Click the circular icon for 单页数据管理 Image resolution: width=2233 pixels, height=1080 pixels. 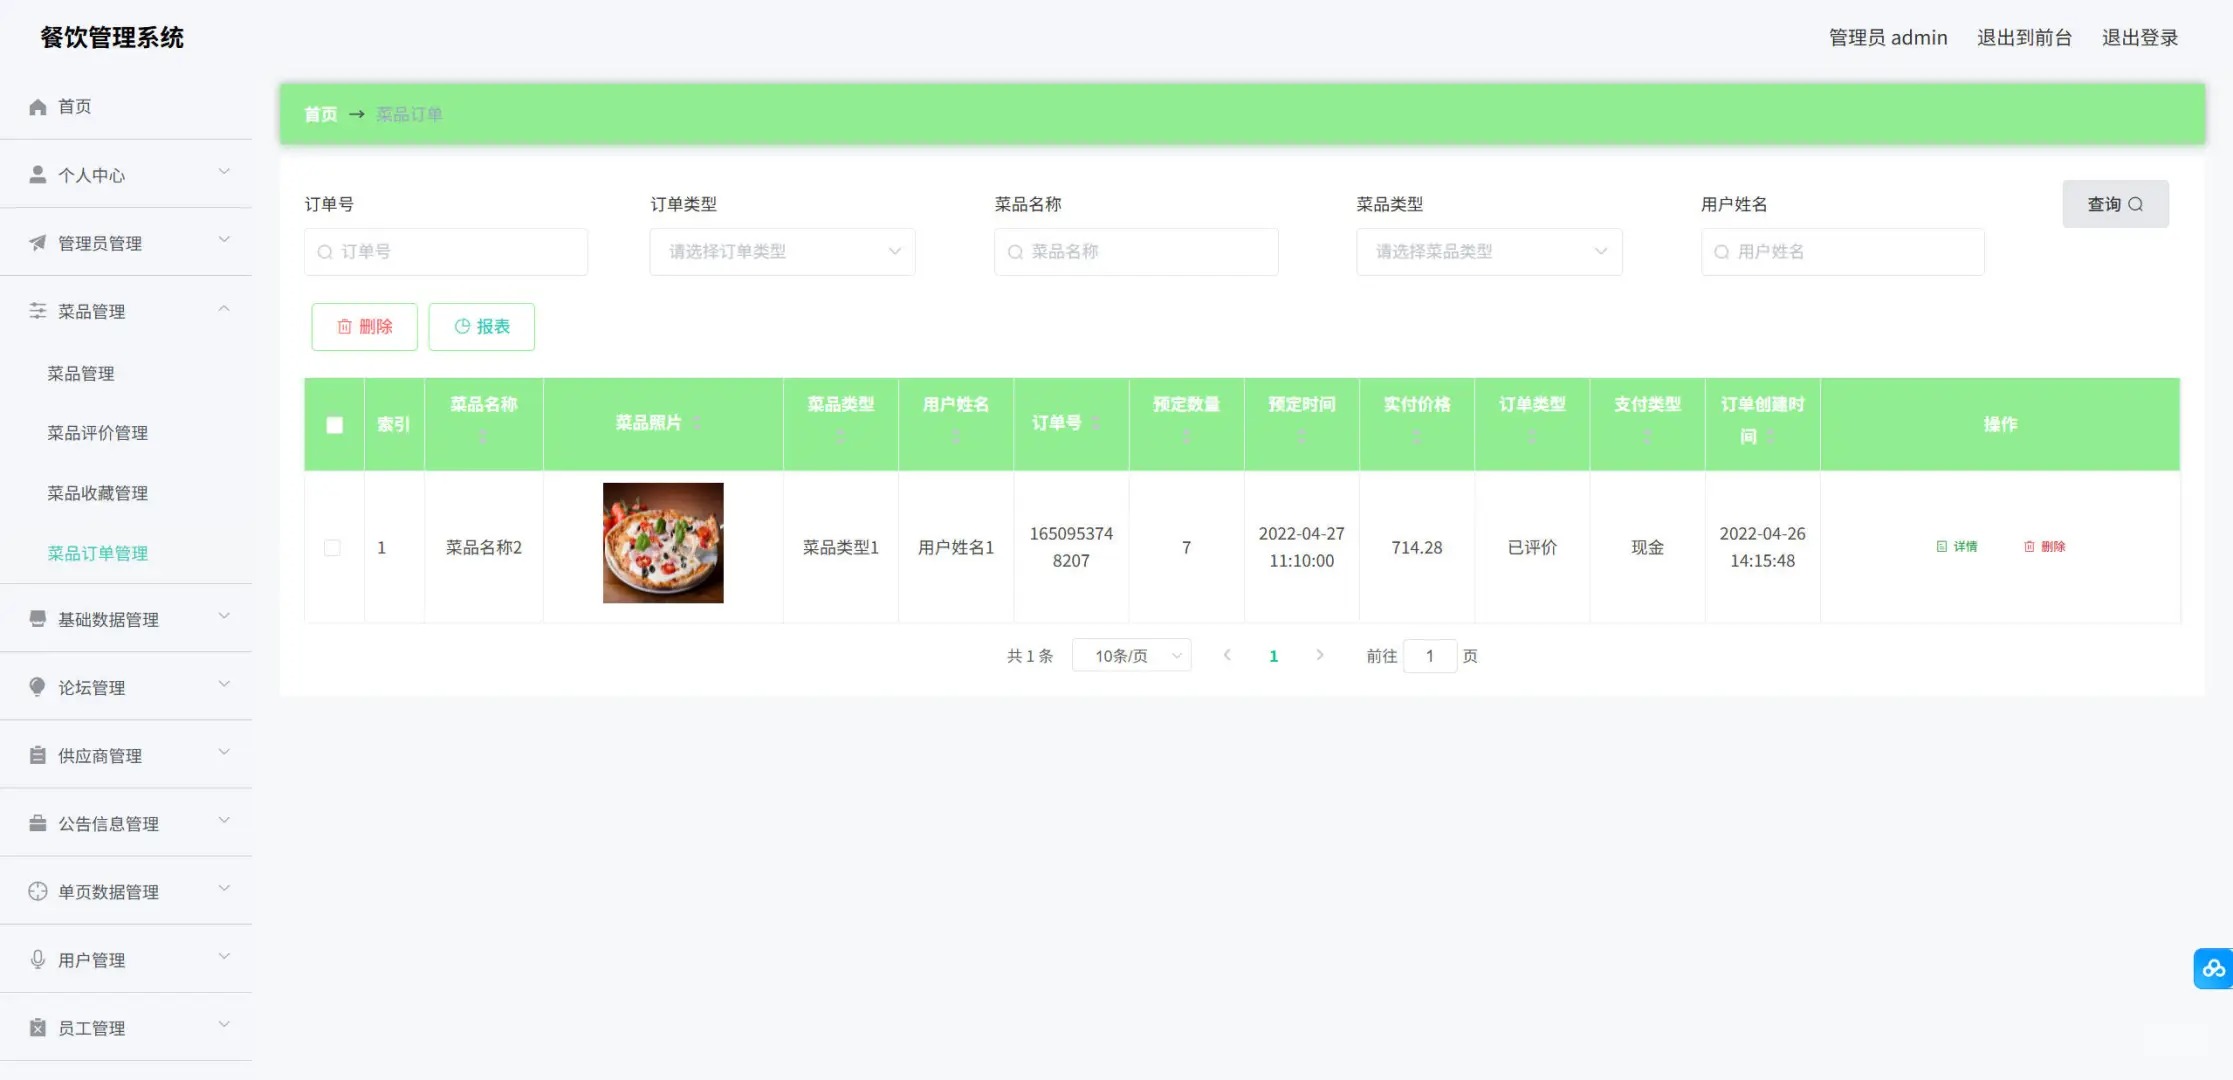tap(38, 891)
